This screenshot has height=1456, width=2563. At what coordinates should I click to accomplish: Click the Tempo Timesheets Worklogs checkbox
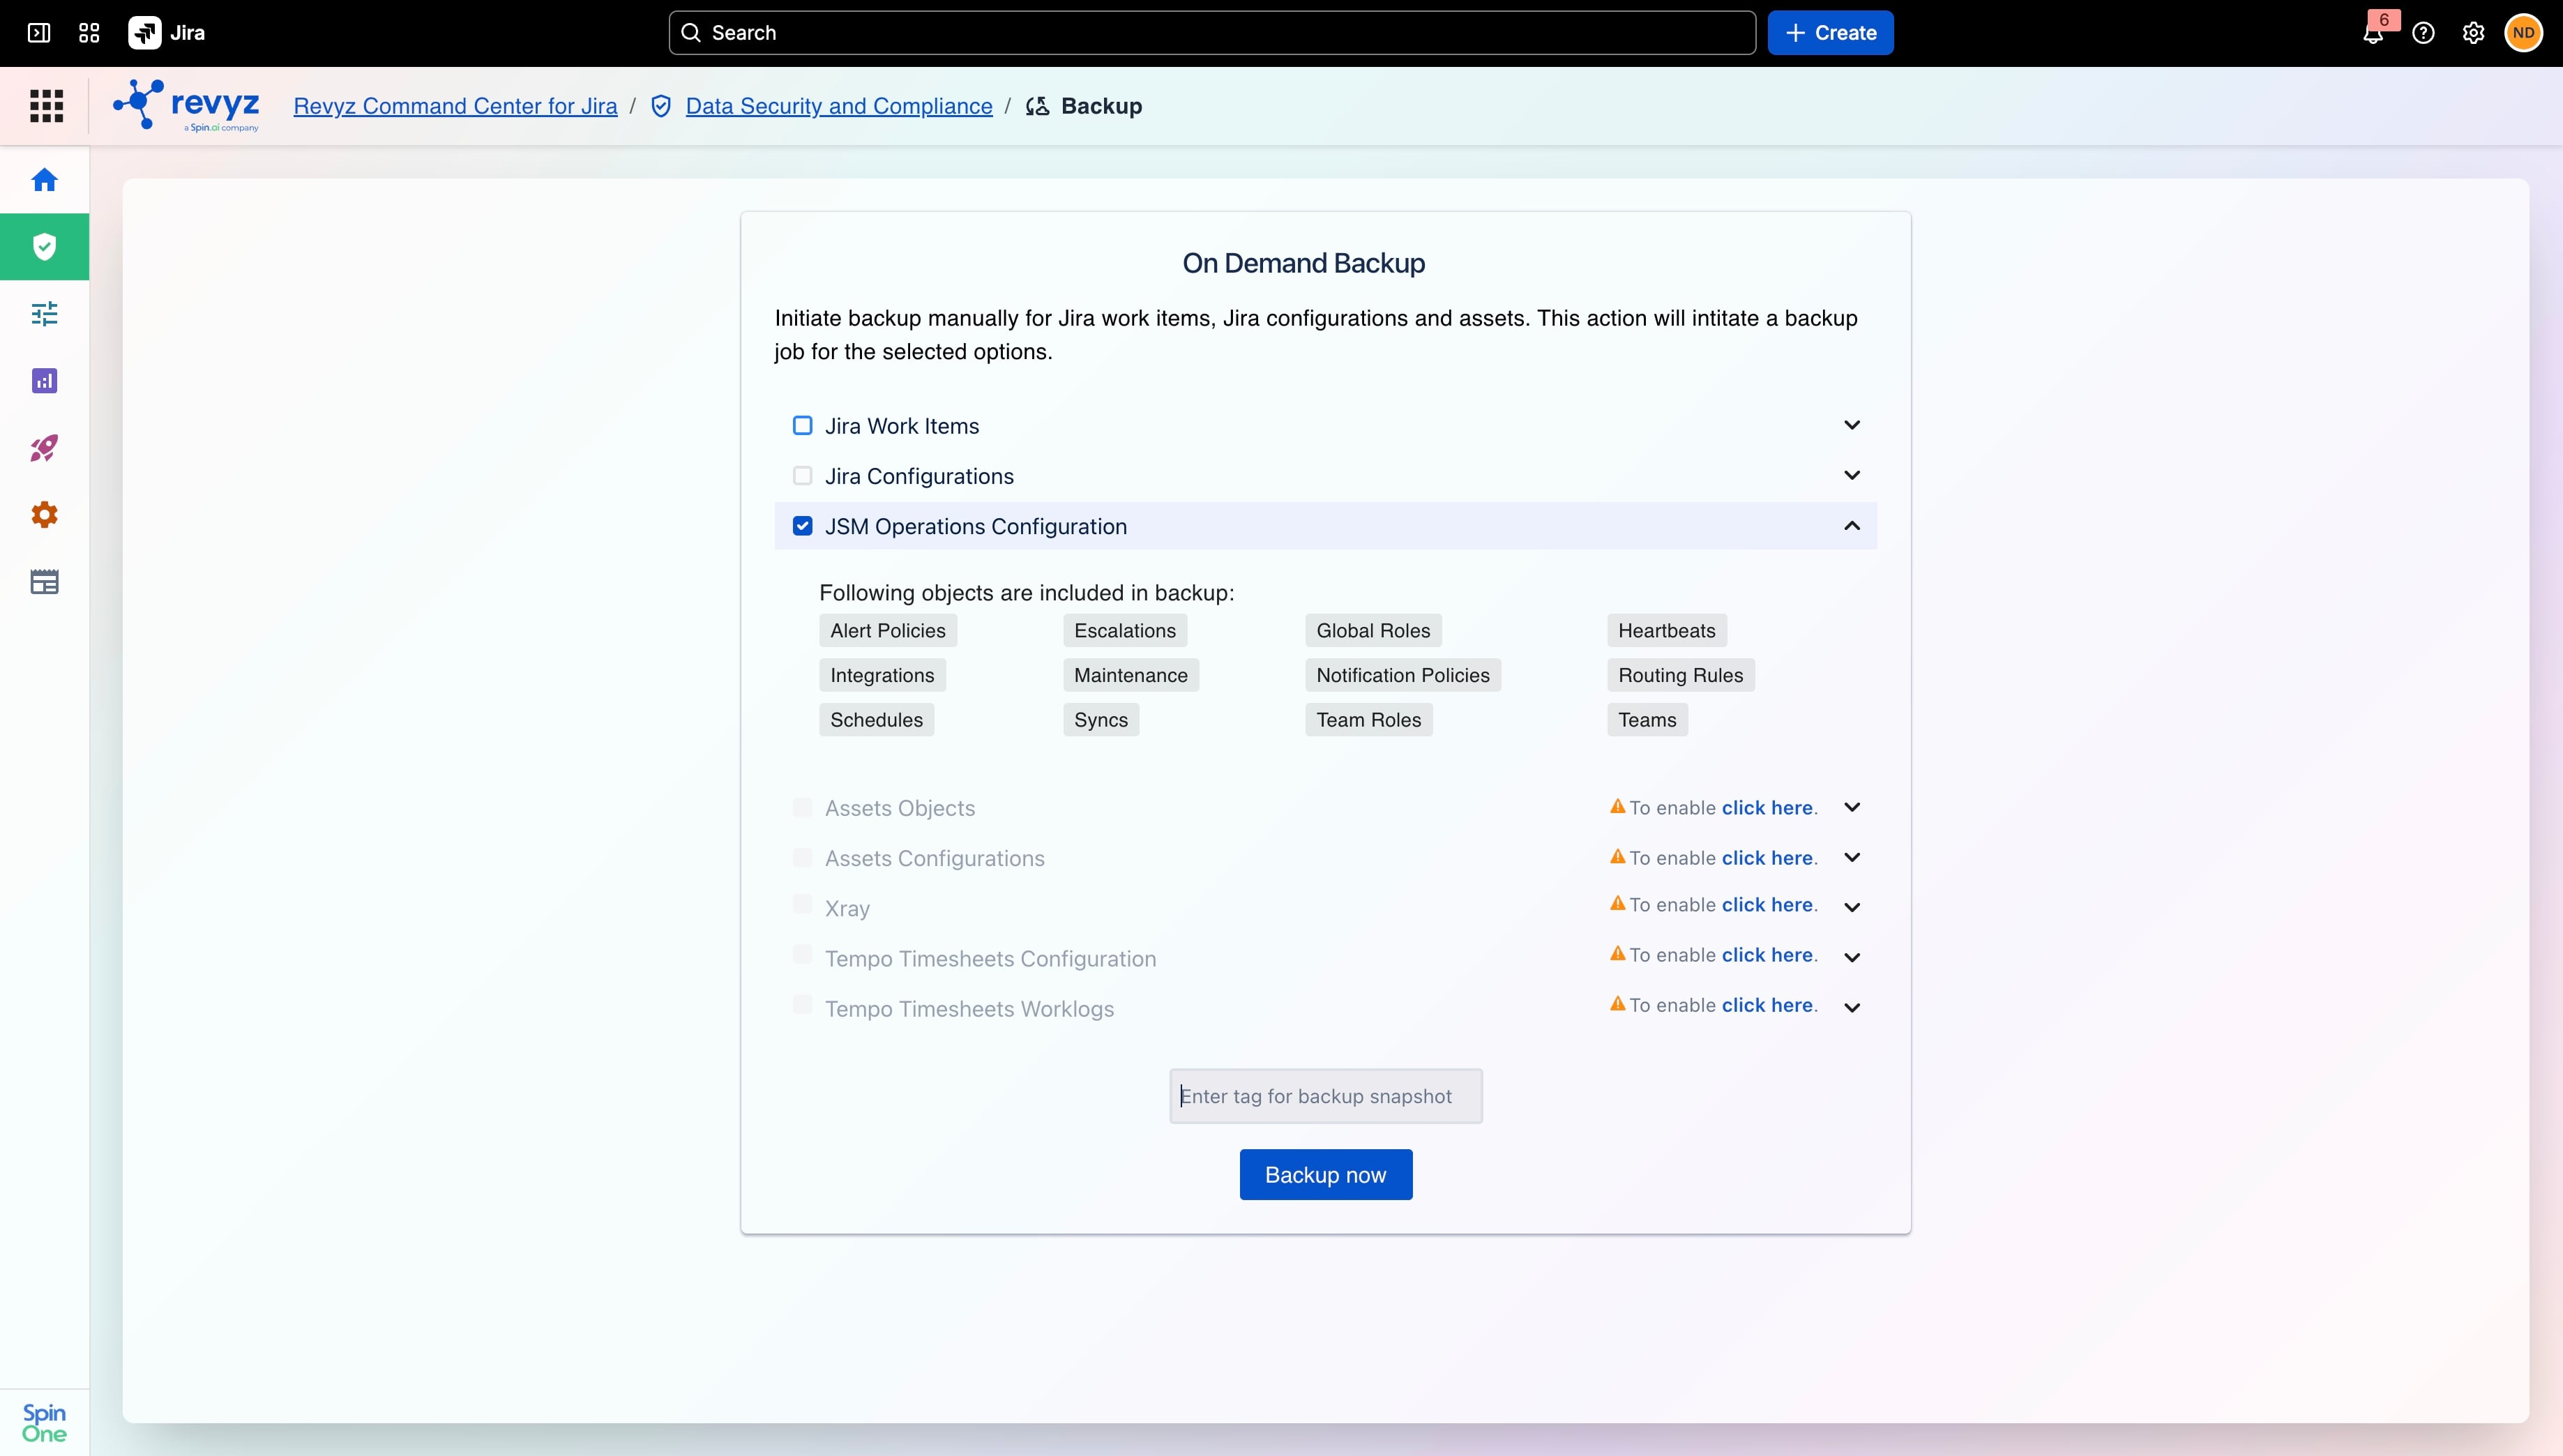coord(802,1004)
